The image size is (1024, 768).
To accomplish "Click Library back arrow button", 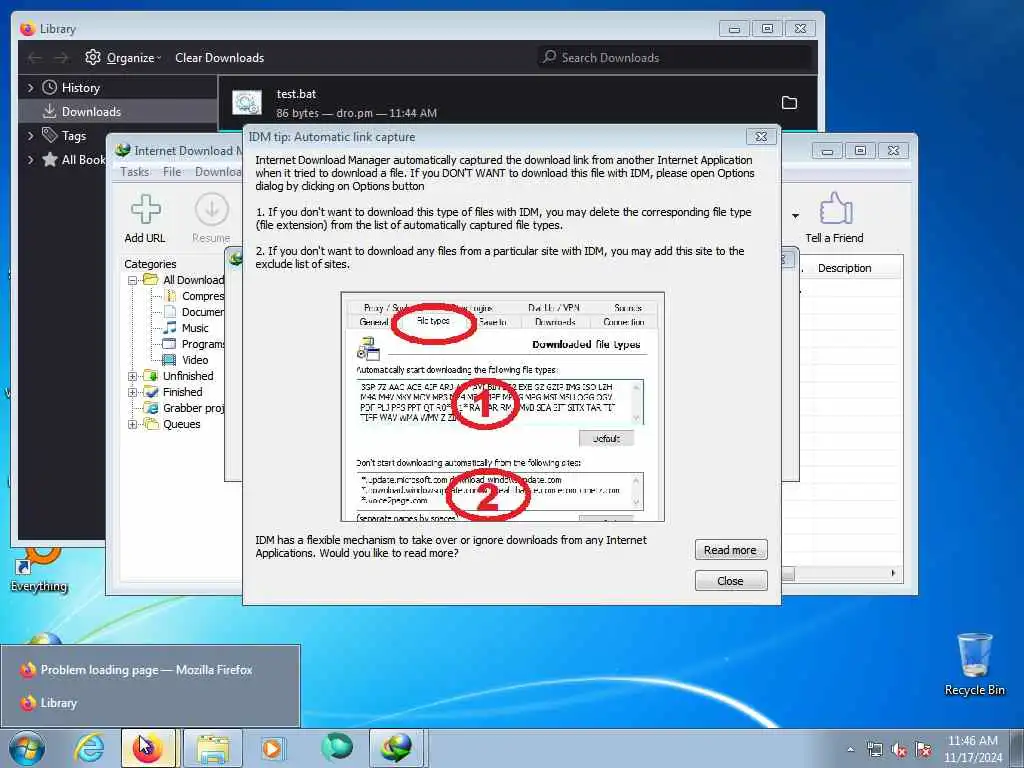I will click(35, 58).
